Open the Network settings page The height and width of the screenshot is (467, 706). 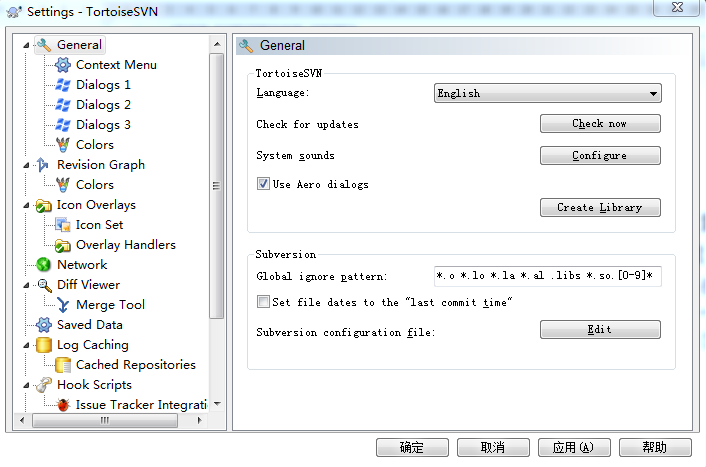(x=82, y=265)
